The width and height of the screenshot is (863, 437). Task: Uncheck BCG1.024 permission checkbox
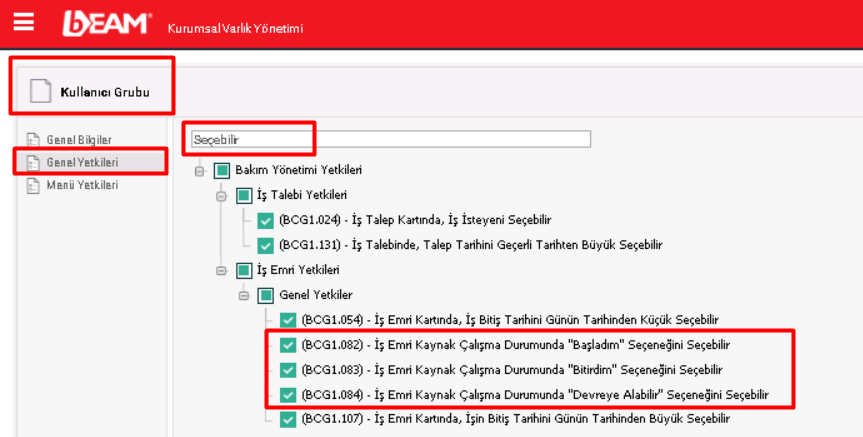265,221
